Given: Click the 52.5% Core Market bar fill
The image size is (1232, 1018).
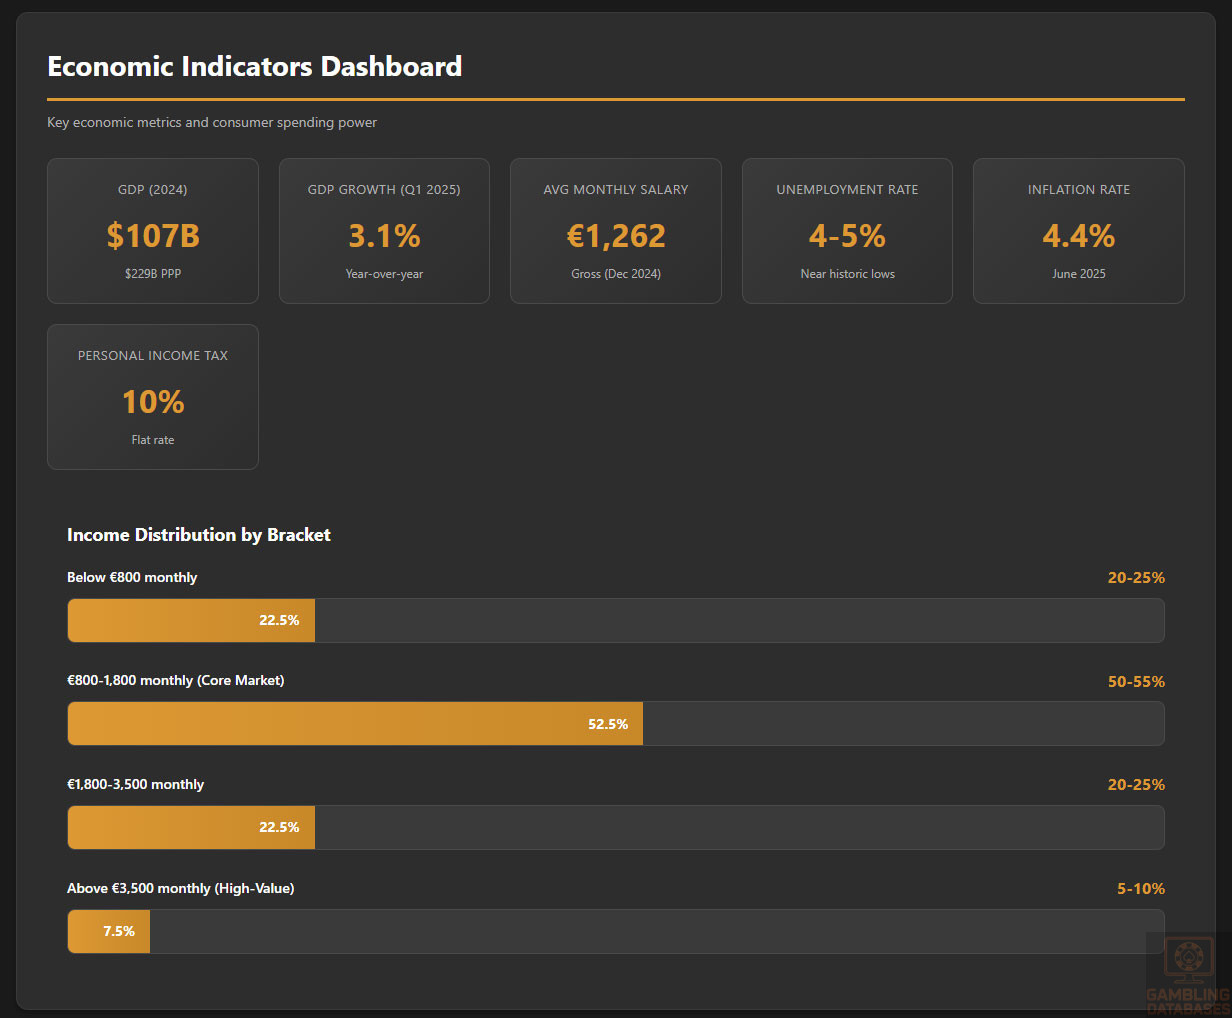Looking at the screenshot, I should click(355, 724).
